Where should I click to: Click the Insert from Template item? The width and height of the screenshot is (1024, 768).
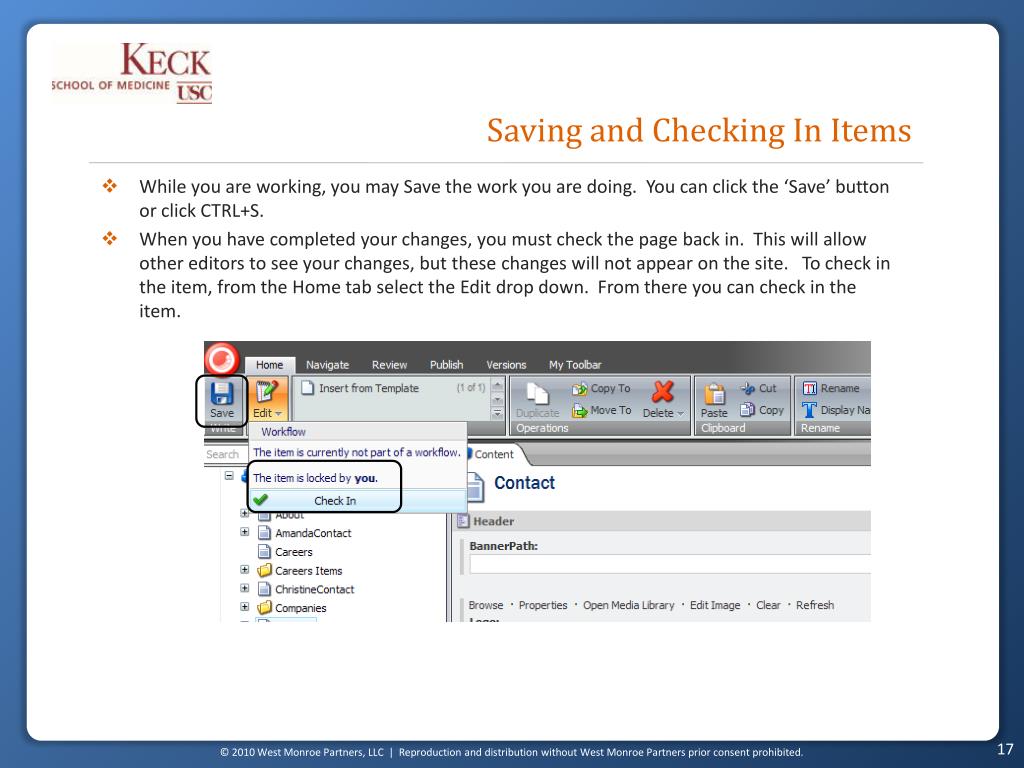pos(360,388)
